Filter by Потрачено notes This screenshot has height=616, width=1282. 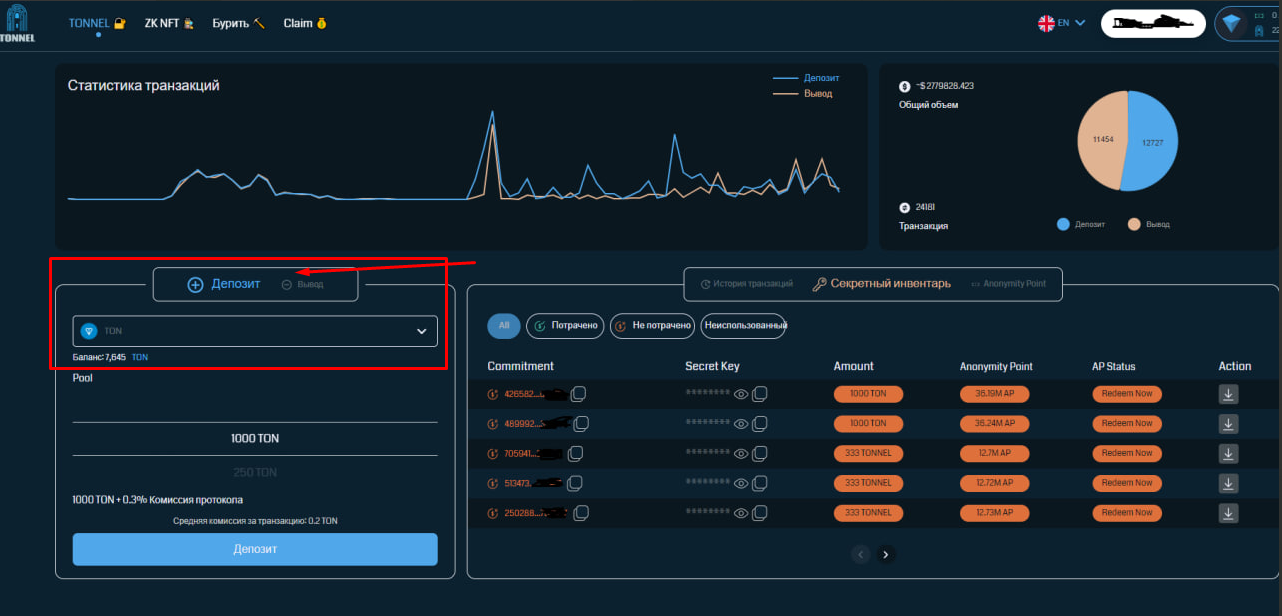point(566,325)
